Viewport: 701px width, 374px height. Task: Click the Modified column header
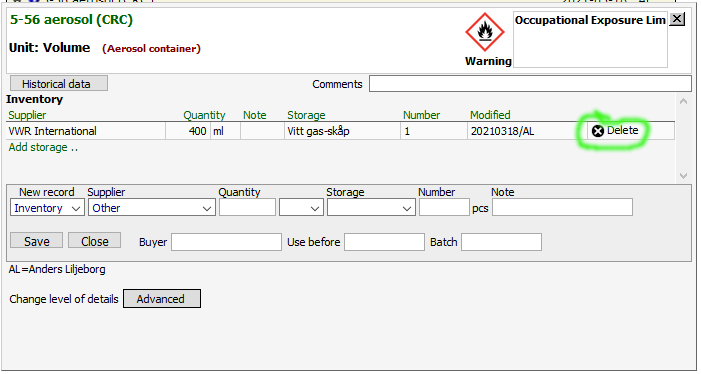[490, 115]
